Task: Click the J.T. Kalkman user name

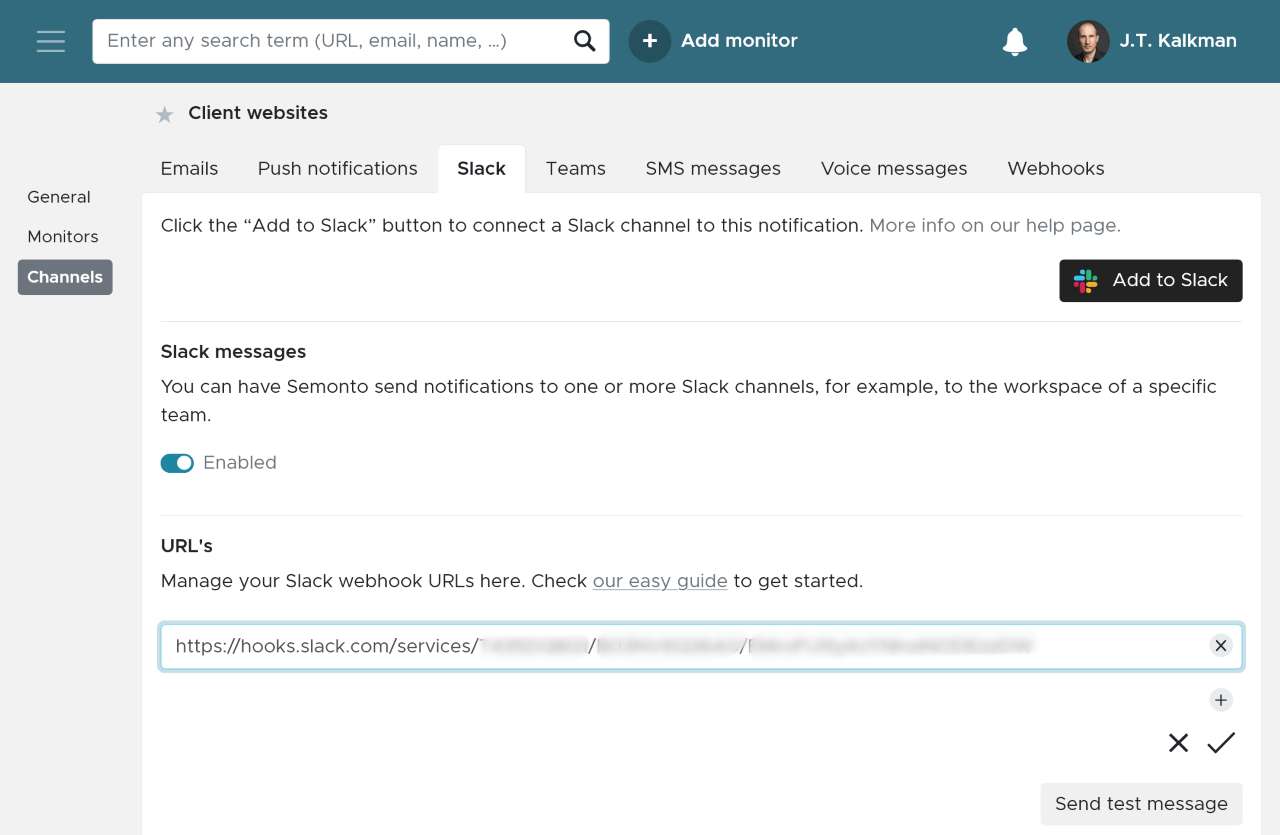Action: (x=1178, y=41)
